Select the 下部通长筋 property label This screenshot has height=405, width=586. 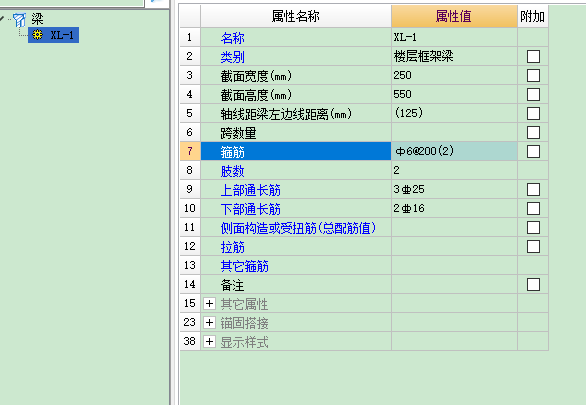[x=250, y=209]
